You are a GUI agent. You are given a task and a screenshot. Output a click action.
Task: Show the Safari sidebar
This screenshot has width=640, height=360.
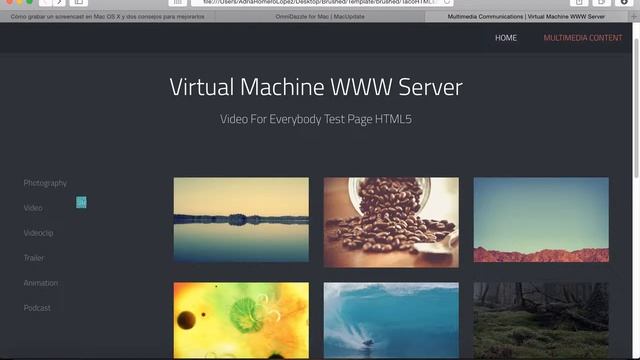pyautogui.click(x=79, y=2)
